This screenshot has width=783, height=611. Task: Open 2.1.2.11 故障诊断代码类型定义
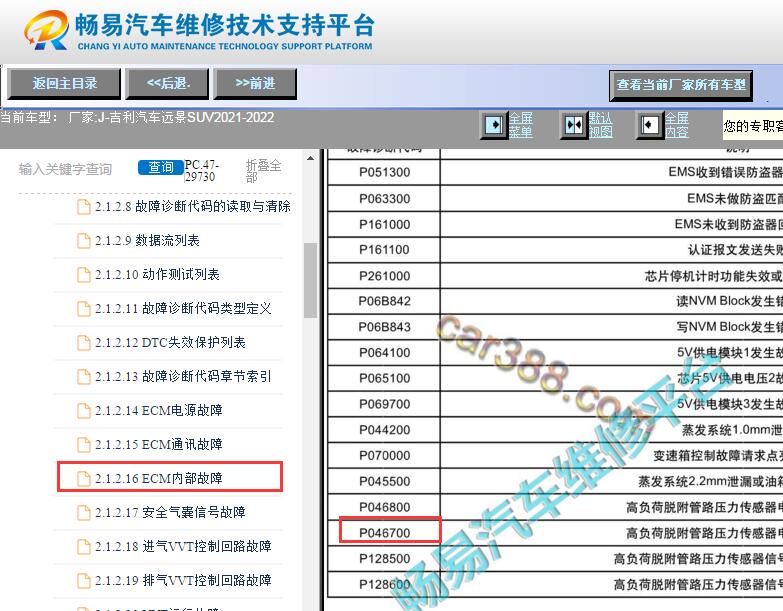183,308
